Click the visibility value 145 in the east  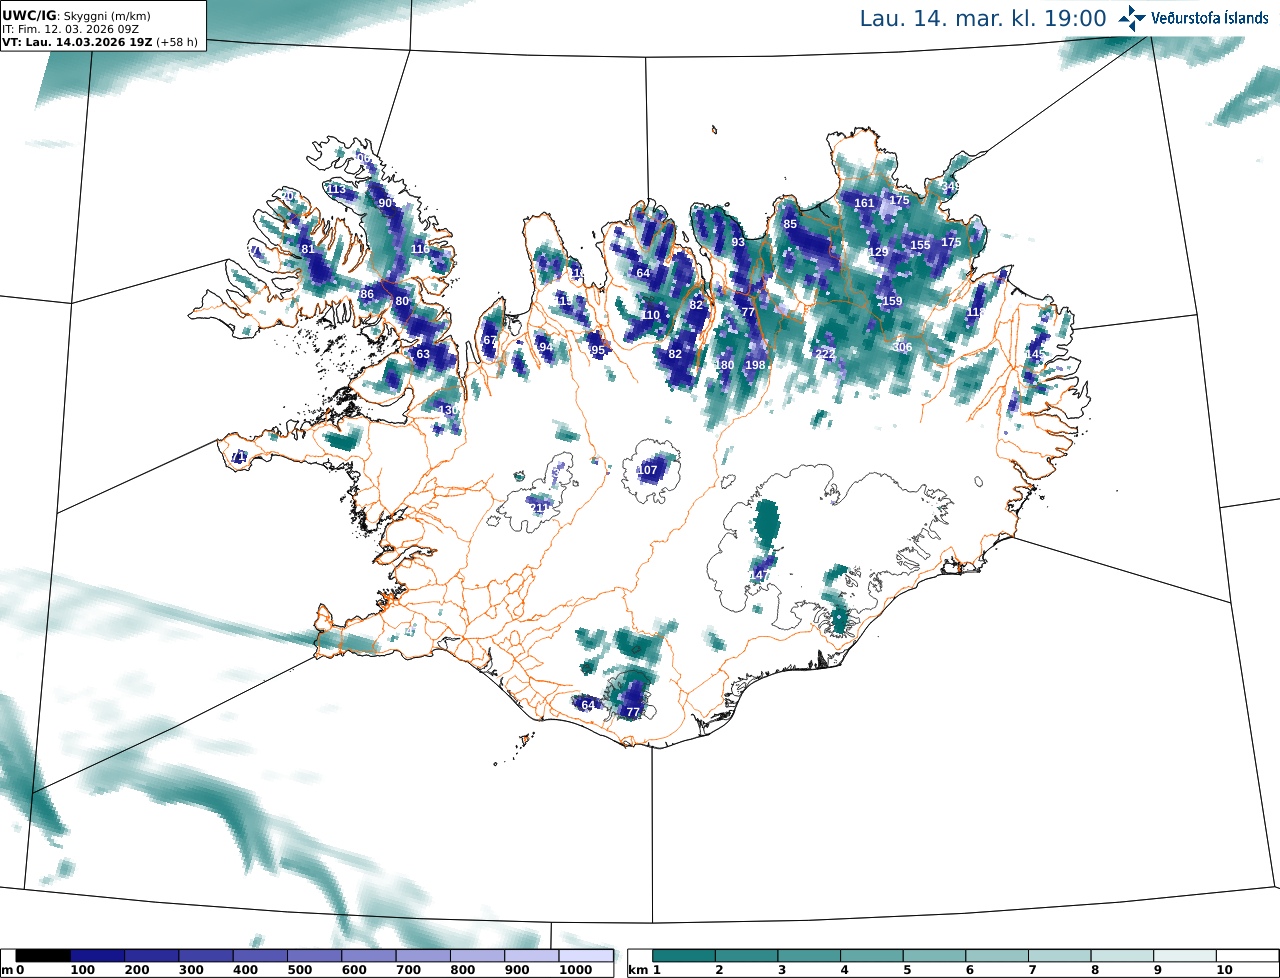point(1034,354)
